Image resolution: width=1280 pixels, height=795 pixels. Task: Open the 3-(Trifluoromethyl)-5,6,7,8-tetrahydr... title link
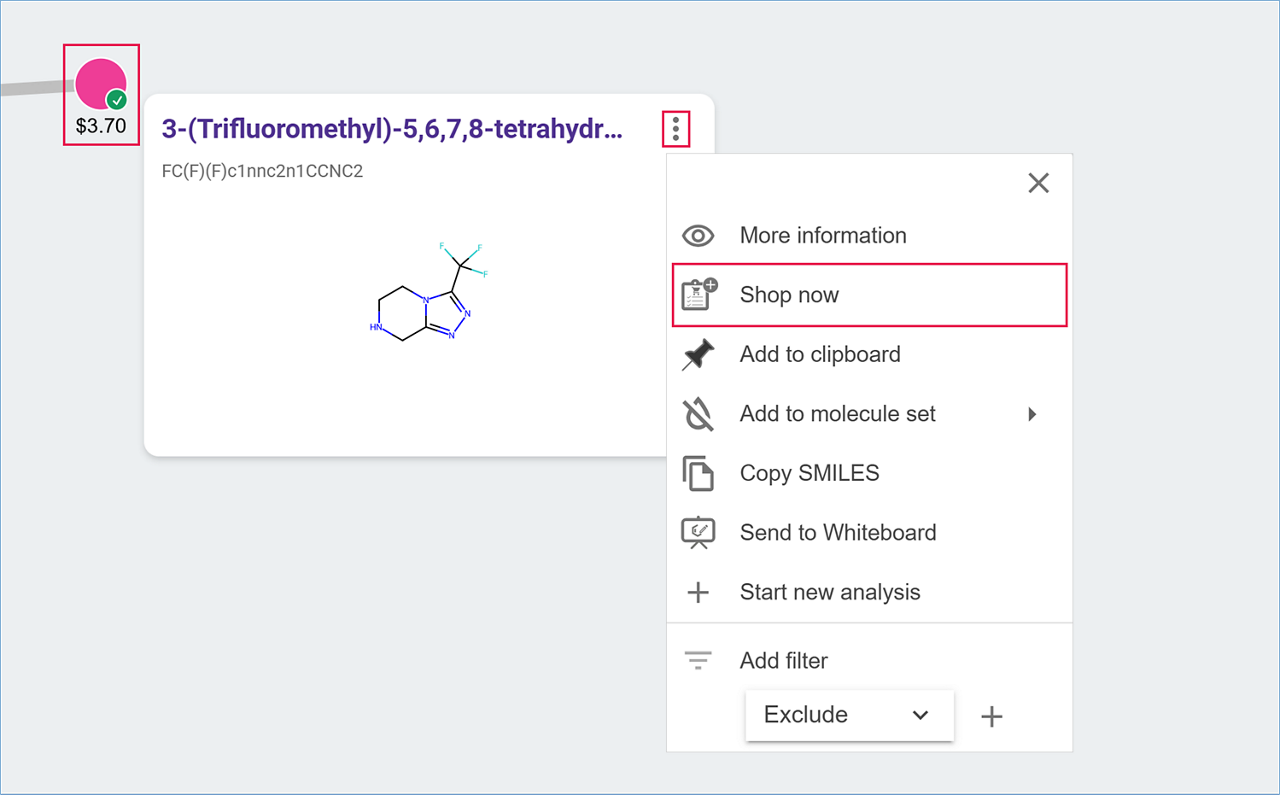(x=392, y=129)
